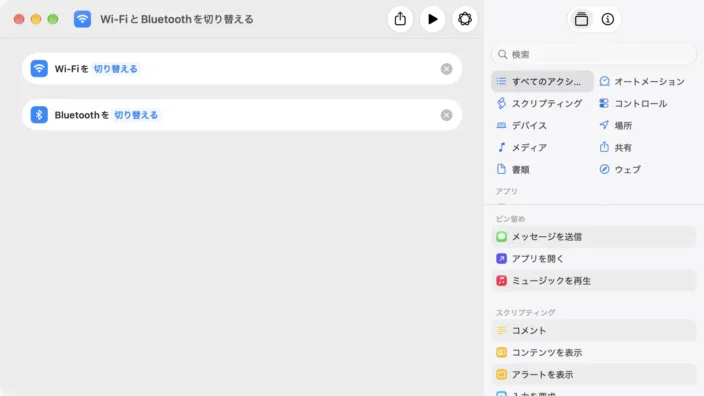This screenshot has width=704, height=396.
Task: Click the Bluetooth action icon
Action: click(x=39, y=115)
